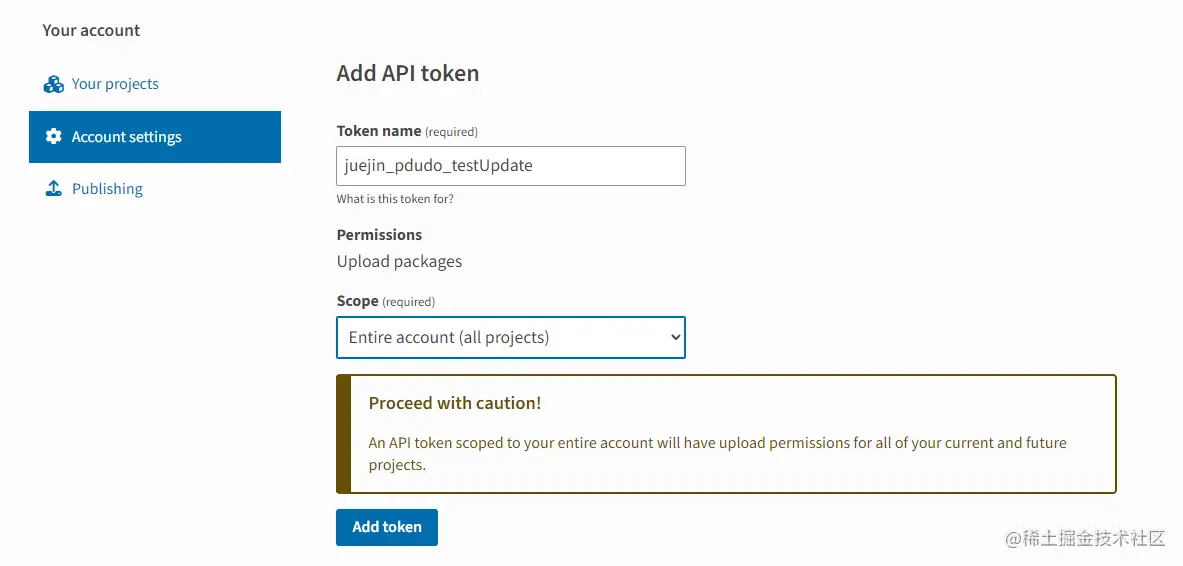Click the Permissions label
1183x566 pixels.
click(379, 235)
